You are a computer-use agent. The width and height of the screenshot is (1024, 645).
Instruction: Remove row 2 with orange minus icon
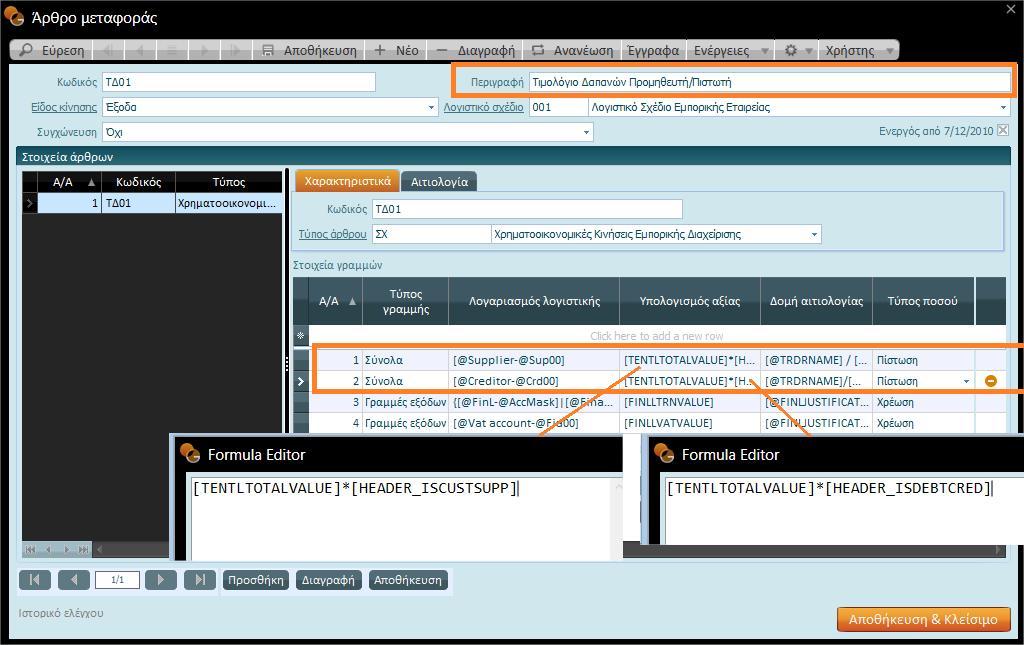[x=991, y=381]
